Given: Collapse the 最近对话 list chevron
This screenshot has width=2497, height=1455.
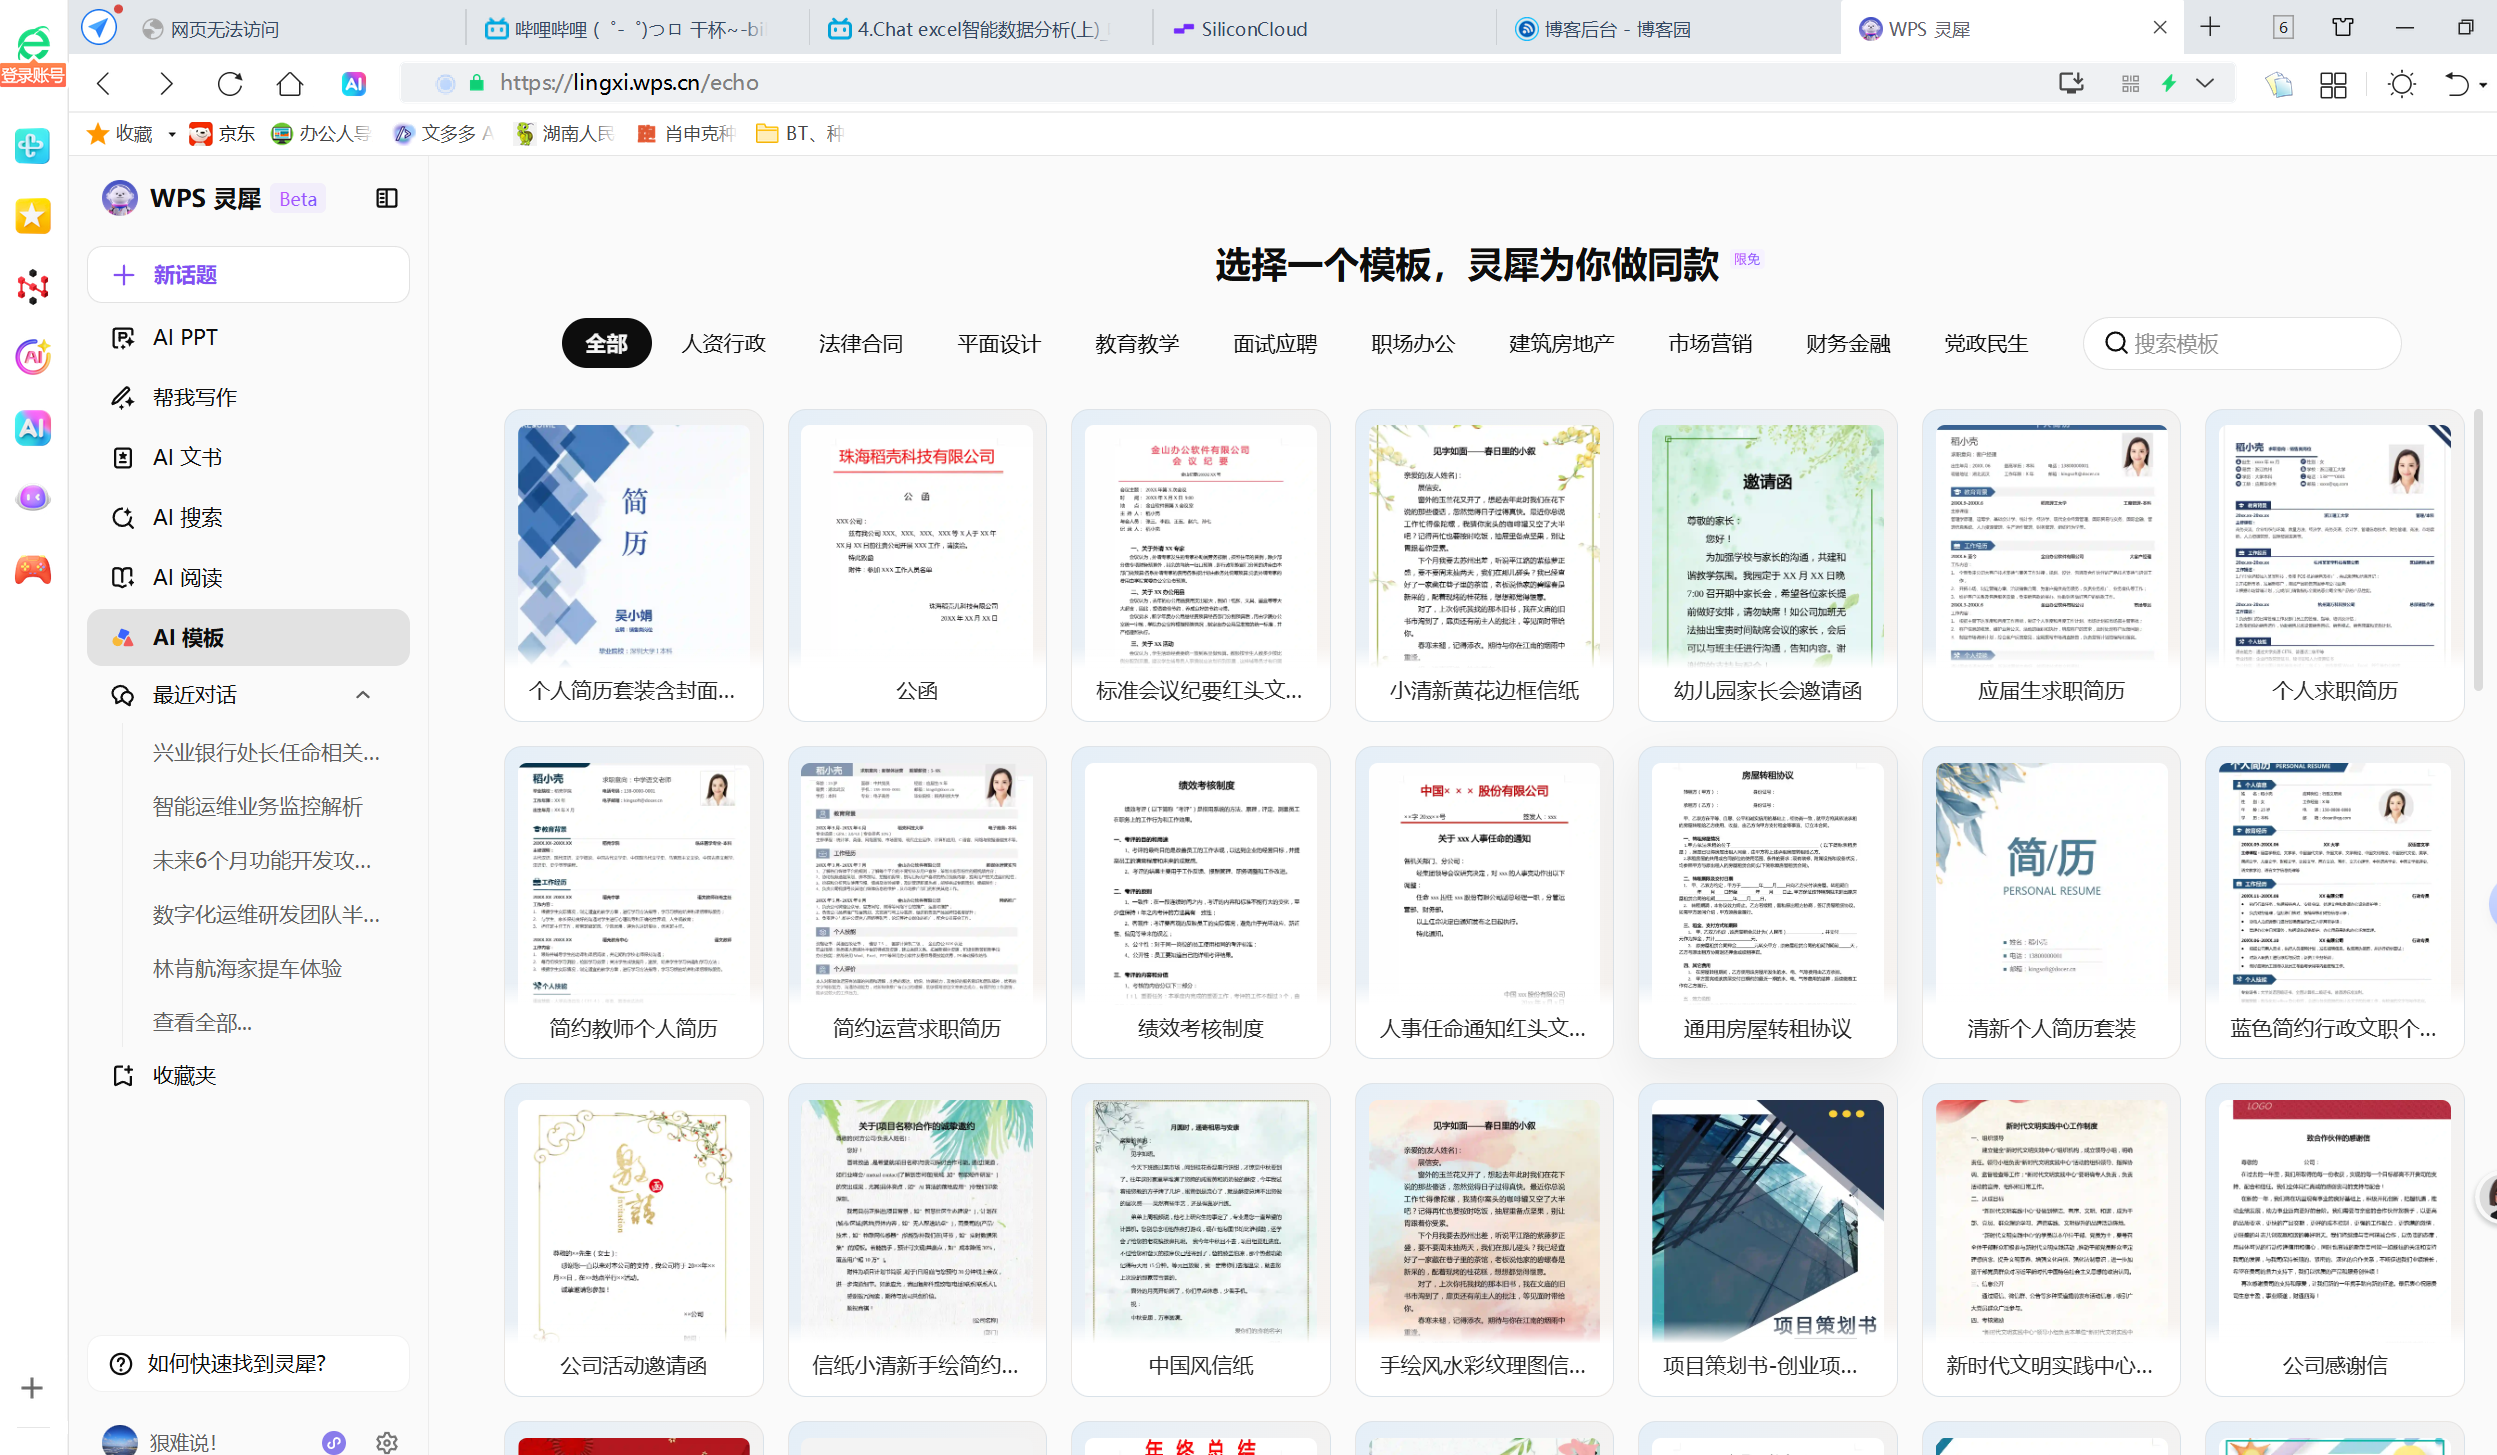Looking at the screenshot, I should (x=363, y=694).
